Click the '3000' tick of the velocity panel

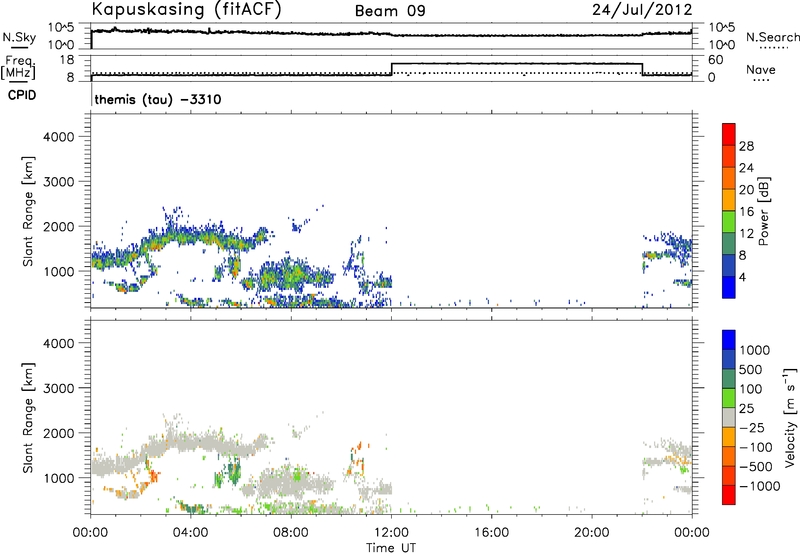pyautogui.click(x=58, y=388)
